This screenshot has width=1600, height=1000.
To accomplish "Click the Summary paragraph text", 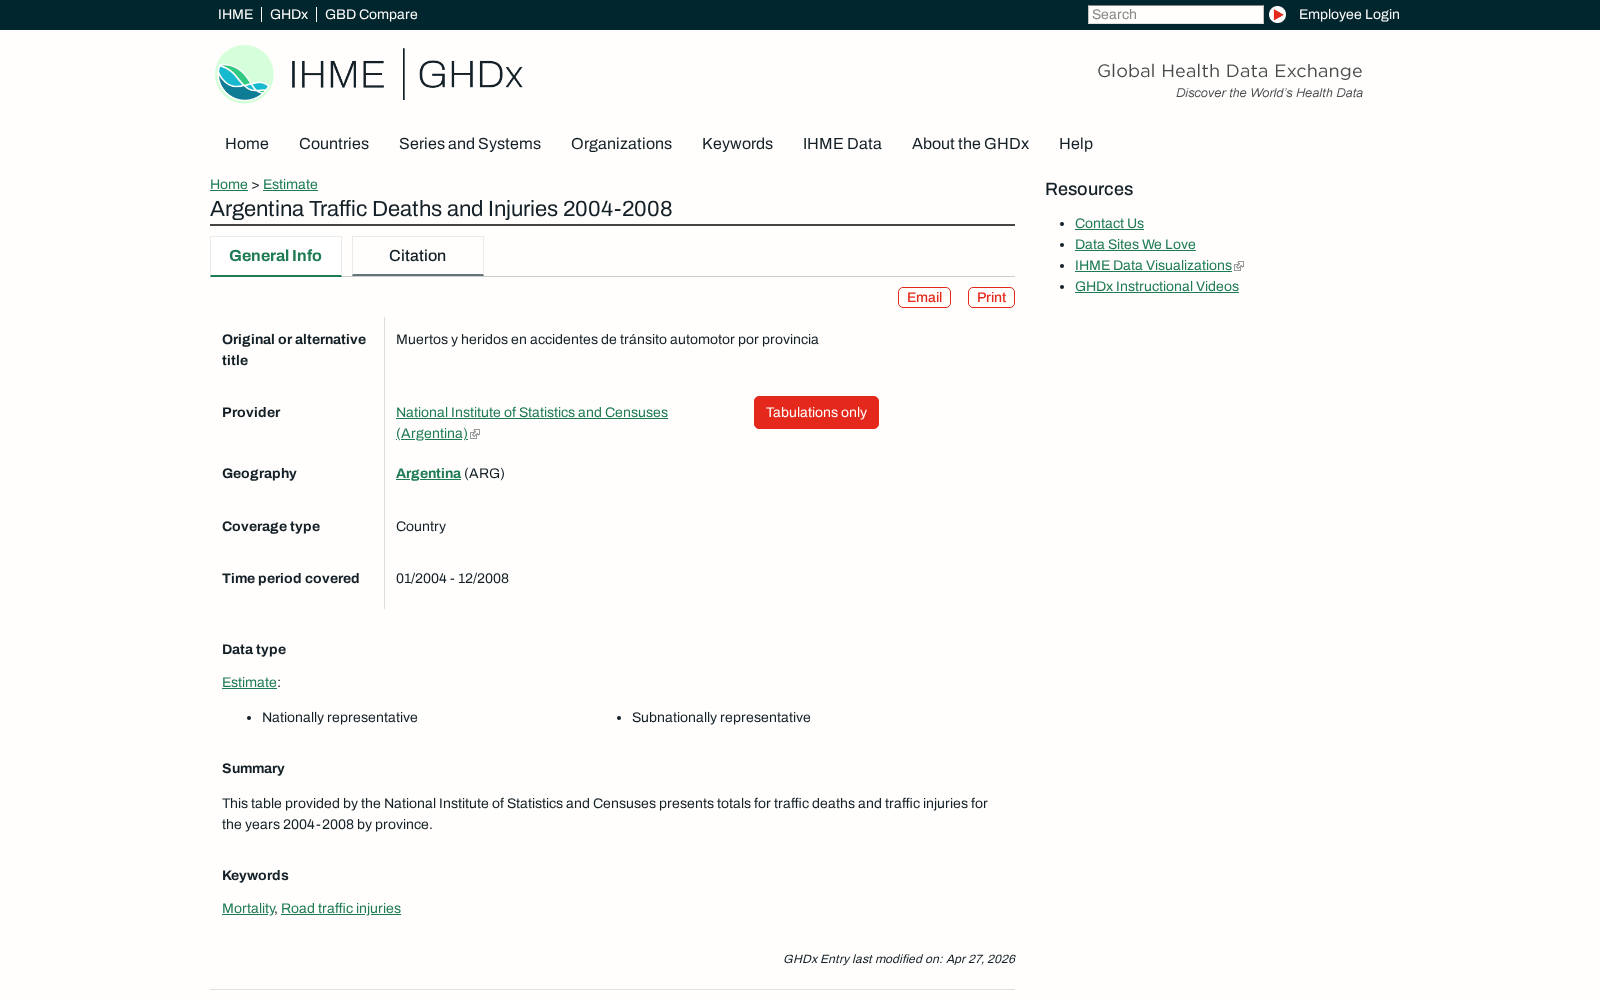I will tap(605, 814).
